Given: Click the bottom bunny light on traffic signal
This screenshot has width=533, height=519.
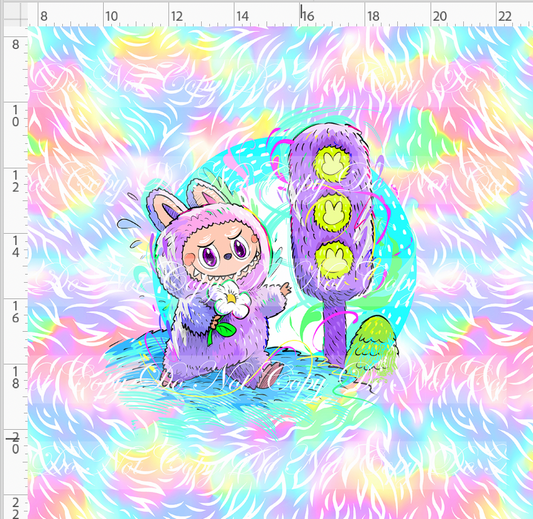Looking at the screenshot, I should [334, 260].
